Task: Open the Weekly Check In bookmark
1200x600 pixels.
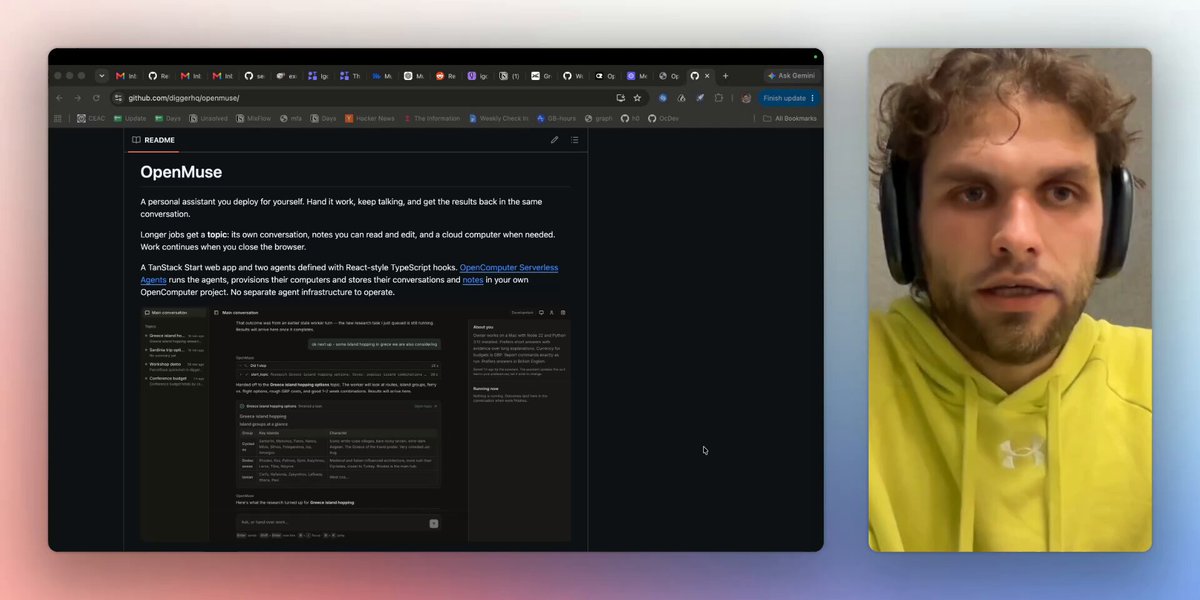Action: [x=499, y=118]
